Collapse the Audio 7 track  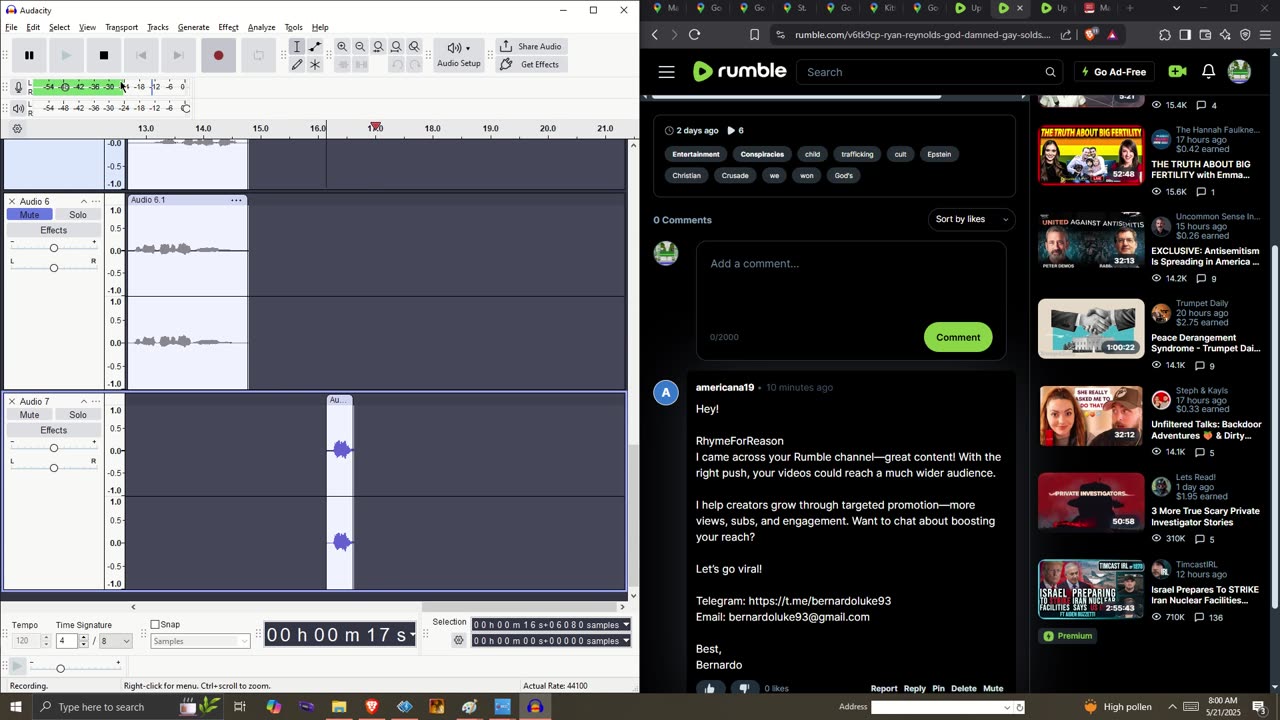coord(83,401)
